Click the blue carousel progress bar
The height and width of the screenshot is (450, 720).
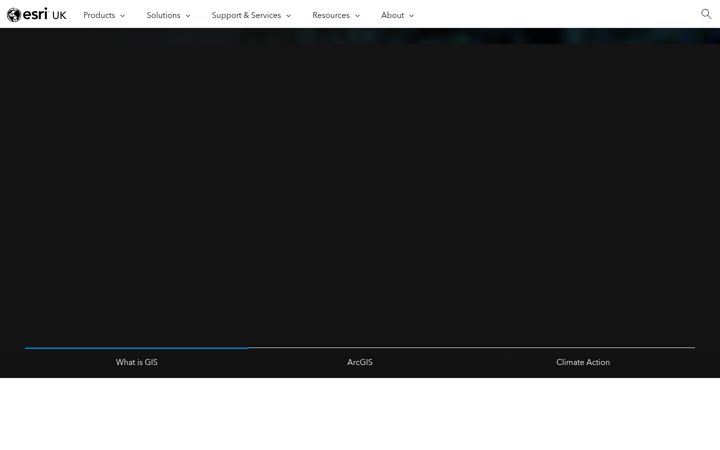click(136, 348)
